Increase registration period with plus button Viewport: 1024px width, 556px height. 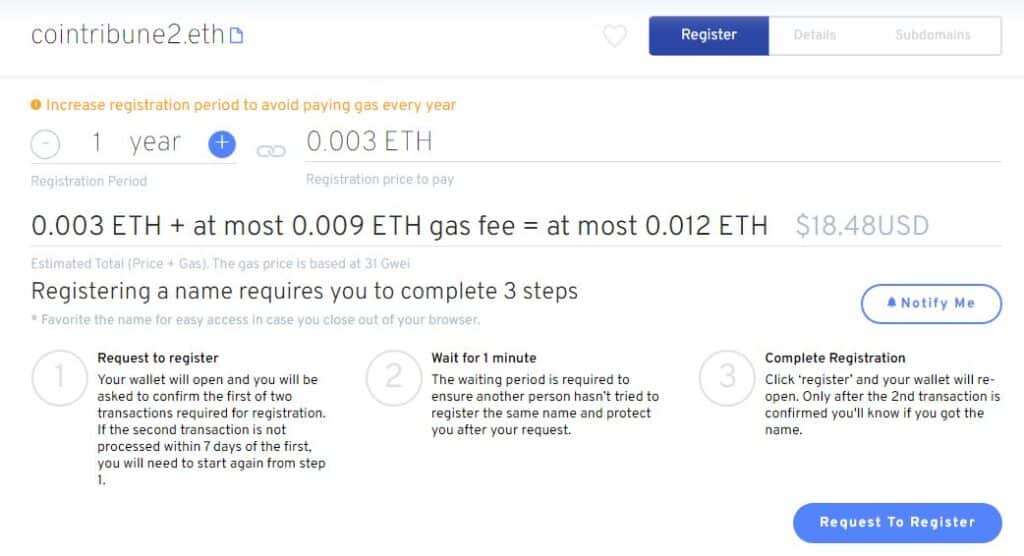coord(222,144)
